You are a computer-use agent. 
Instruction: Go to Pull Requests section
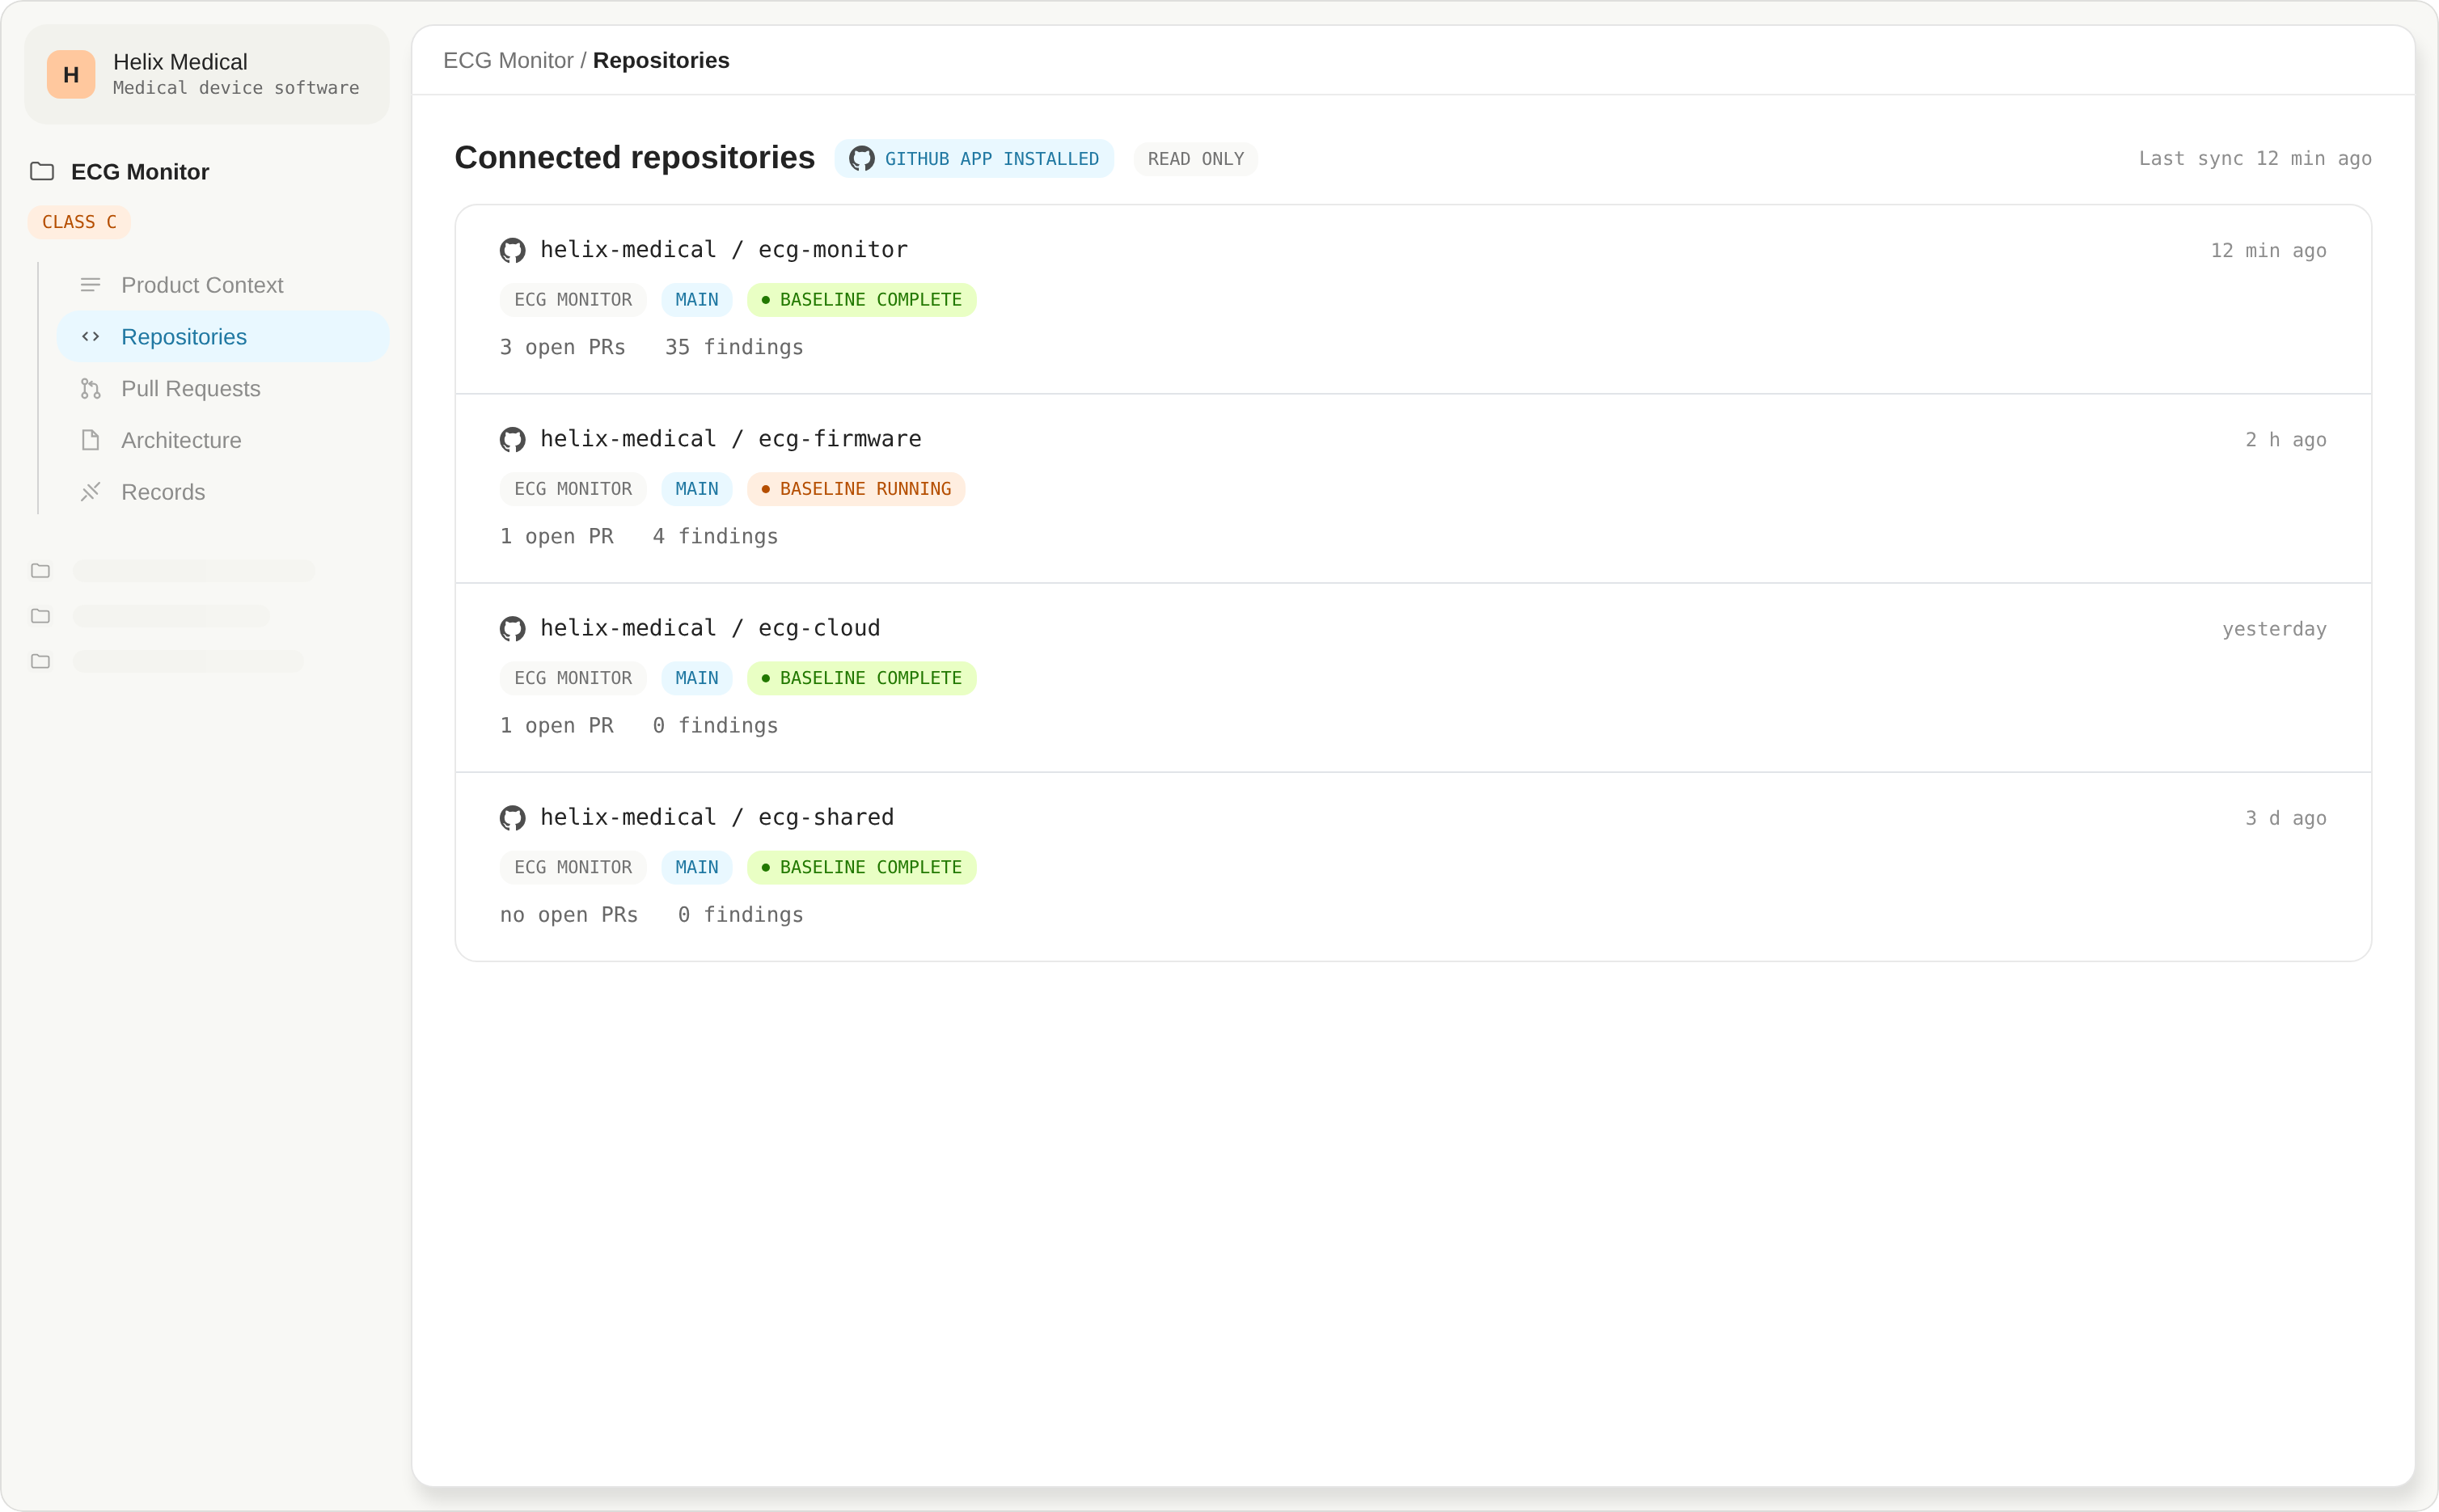click(223, 389)
